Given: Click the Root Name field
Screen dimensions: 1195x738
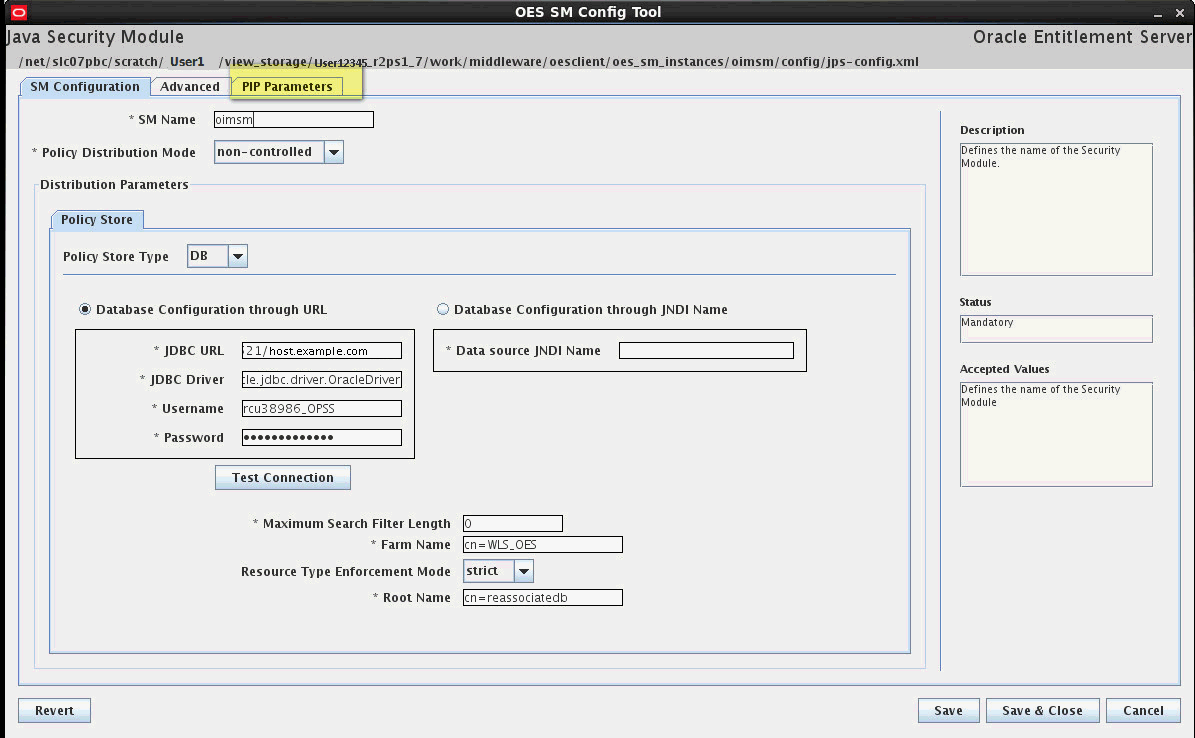Looking at the screenshot, I should click(543, 598).
